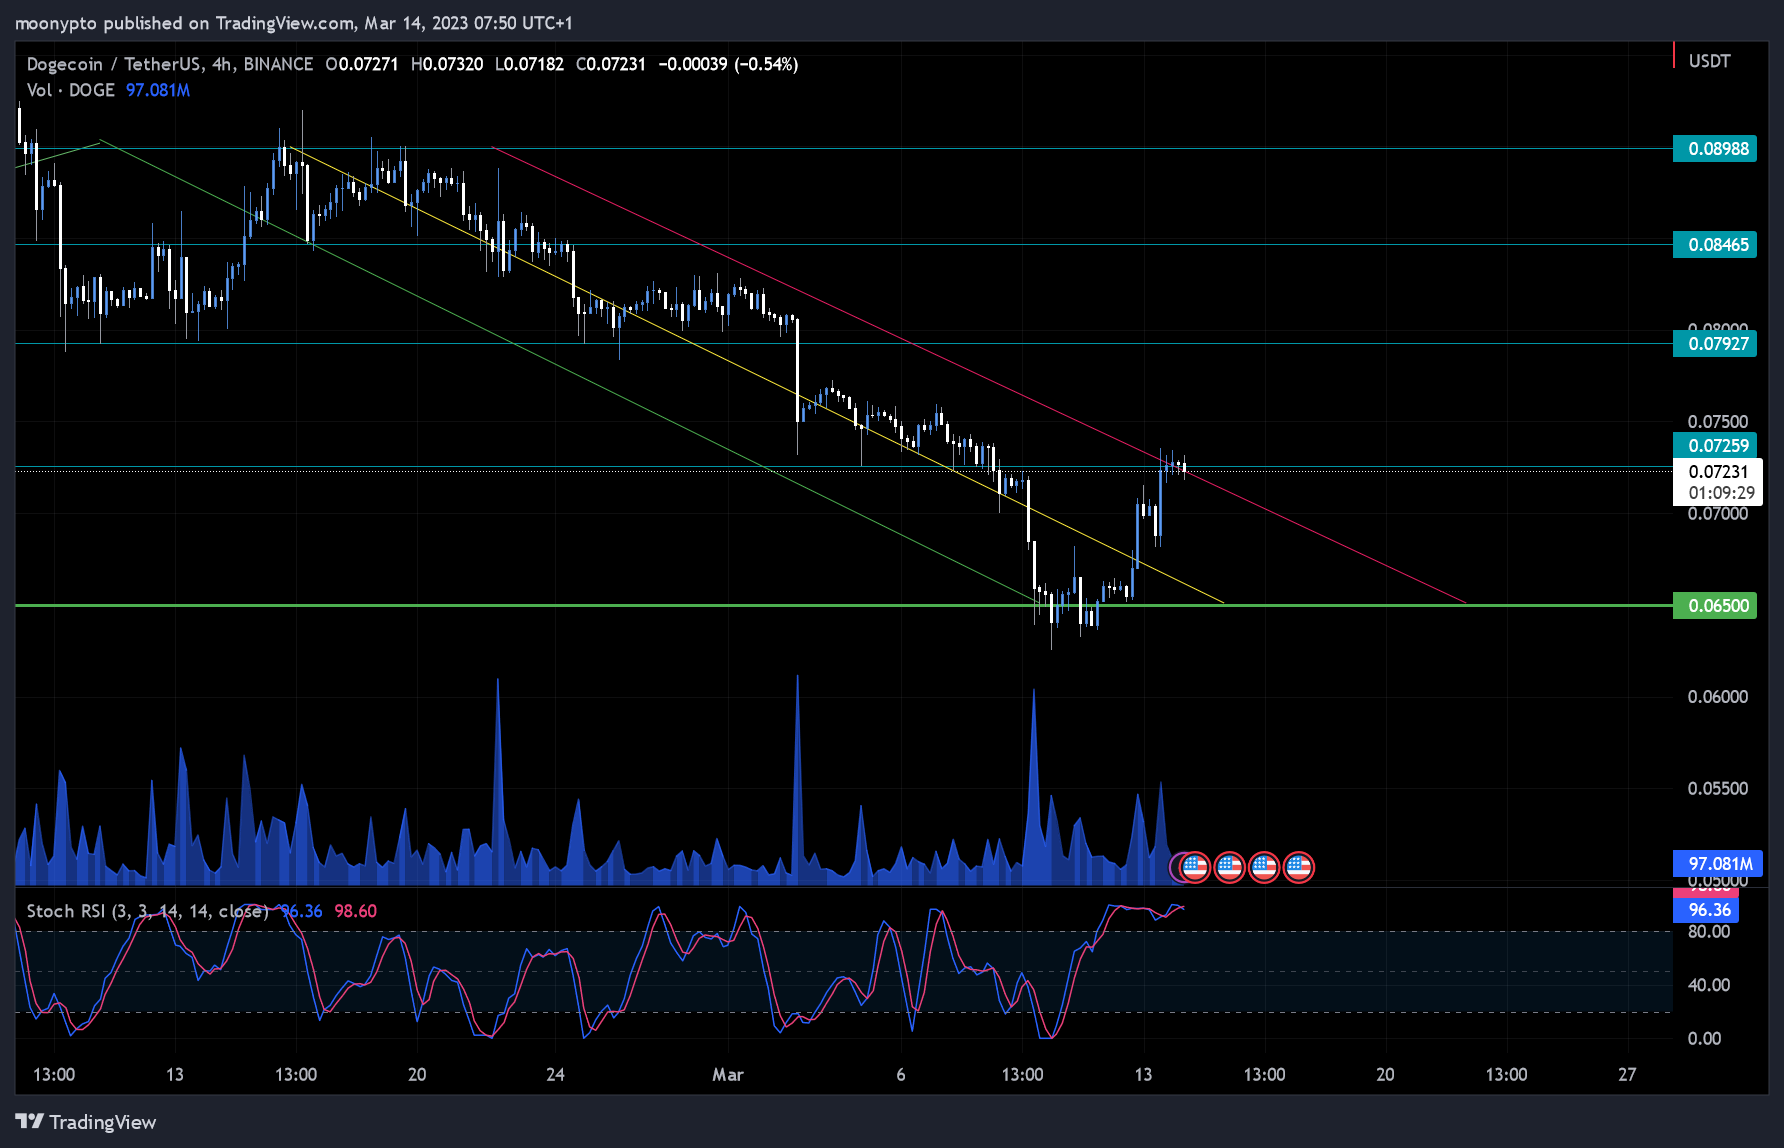
Task: Click the high value H0.07320
Action: click(x=446, y=64)
